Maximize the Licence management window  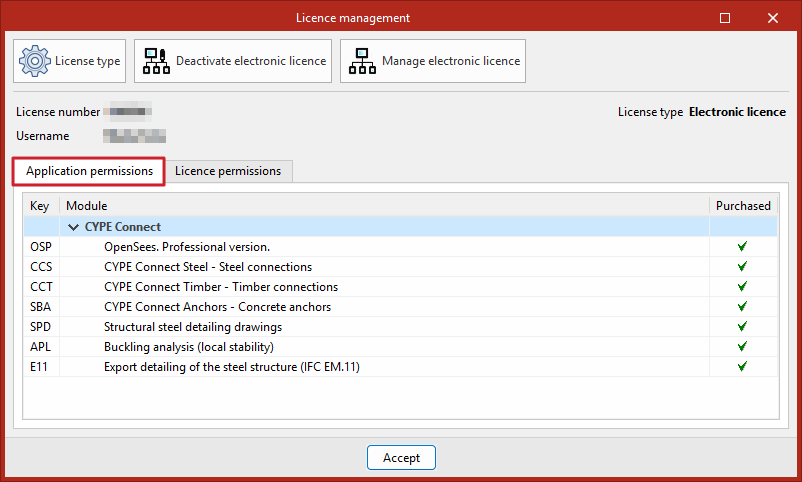tap(725, 18)
